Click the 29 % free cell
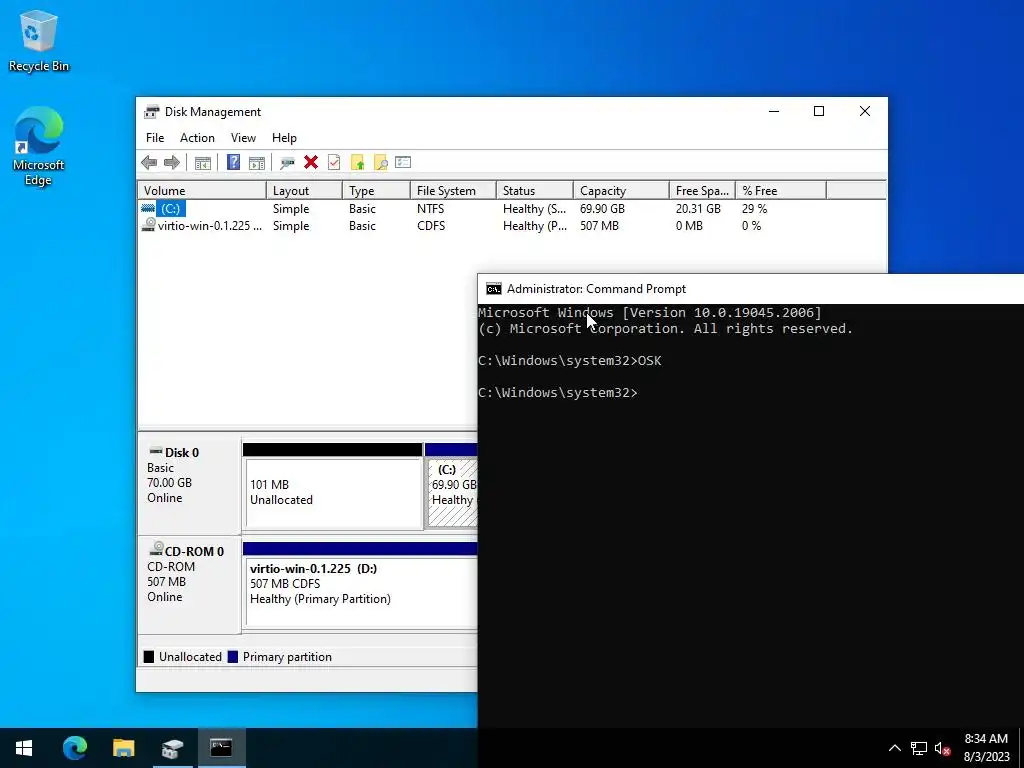 pyautogui.click(x=754, y=208)
